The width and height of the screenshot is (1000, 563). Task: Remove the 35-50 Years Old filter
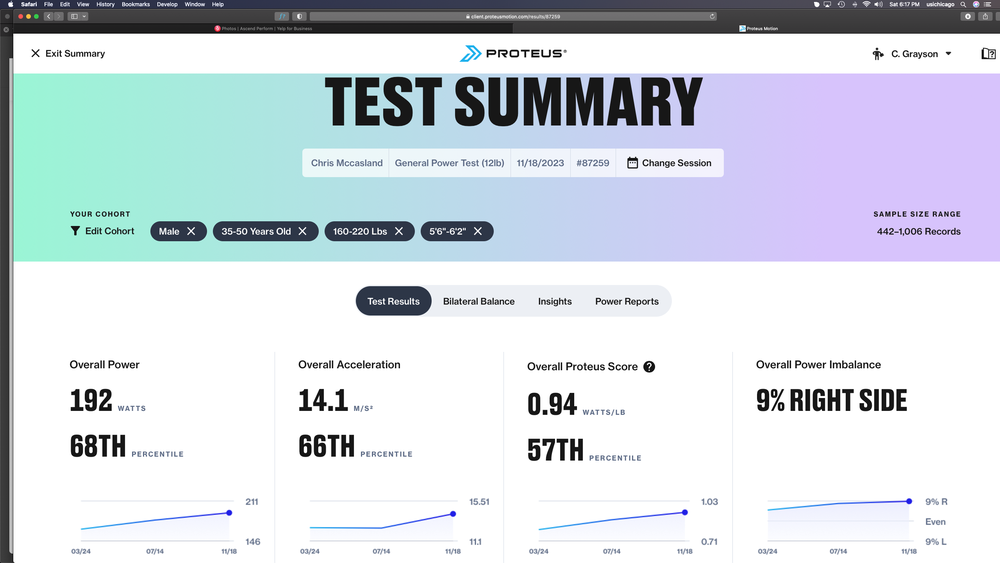302,231
